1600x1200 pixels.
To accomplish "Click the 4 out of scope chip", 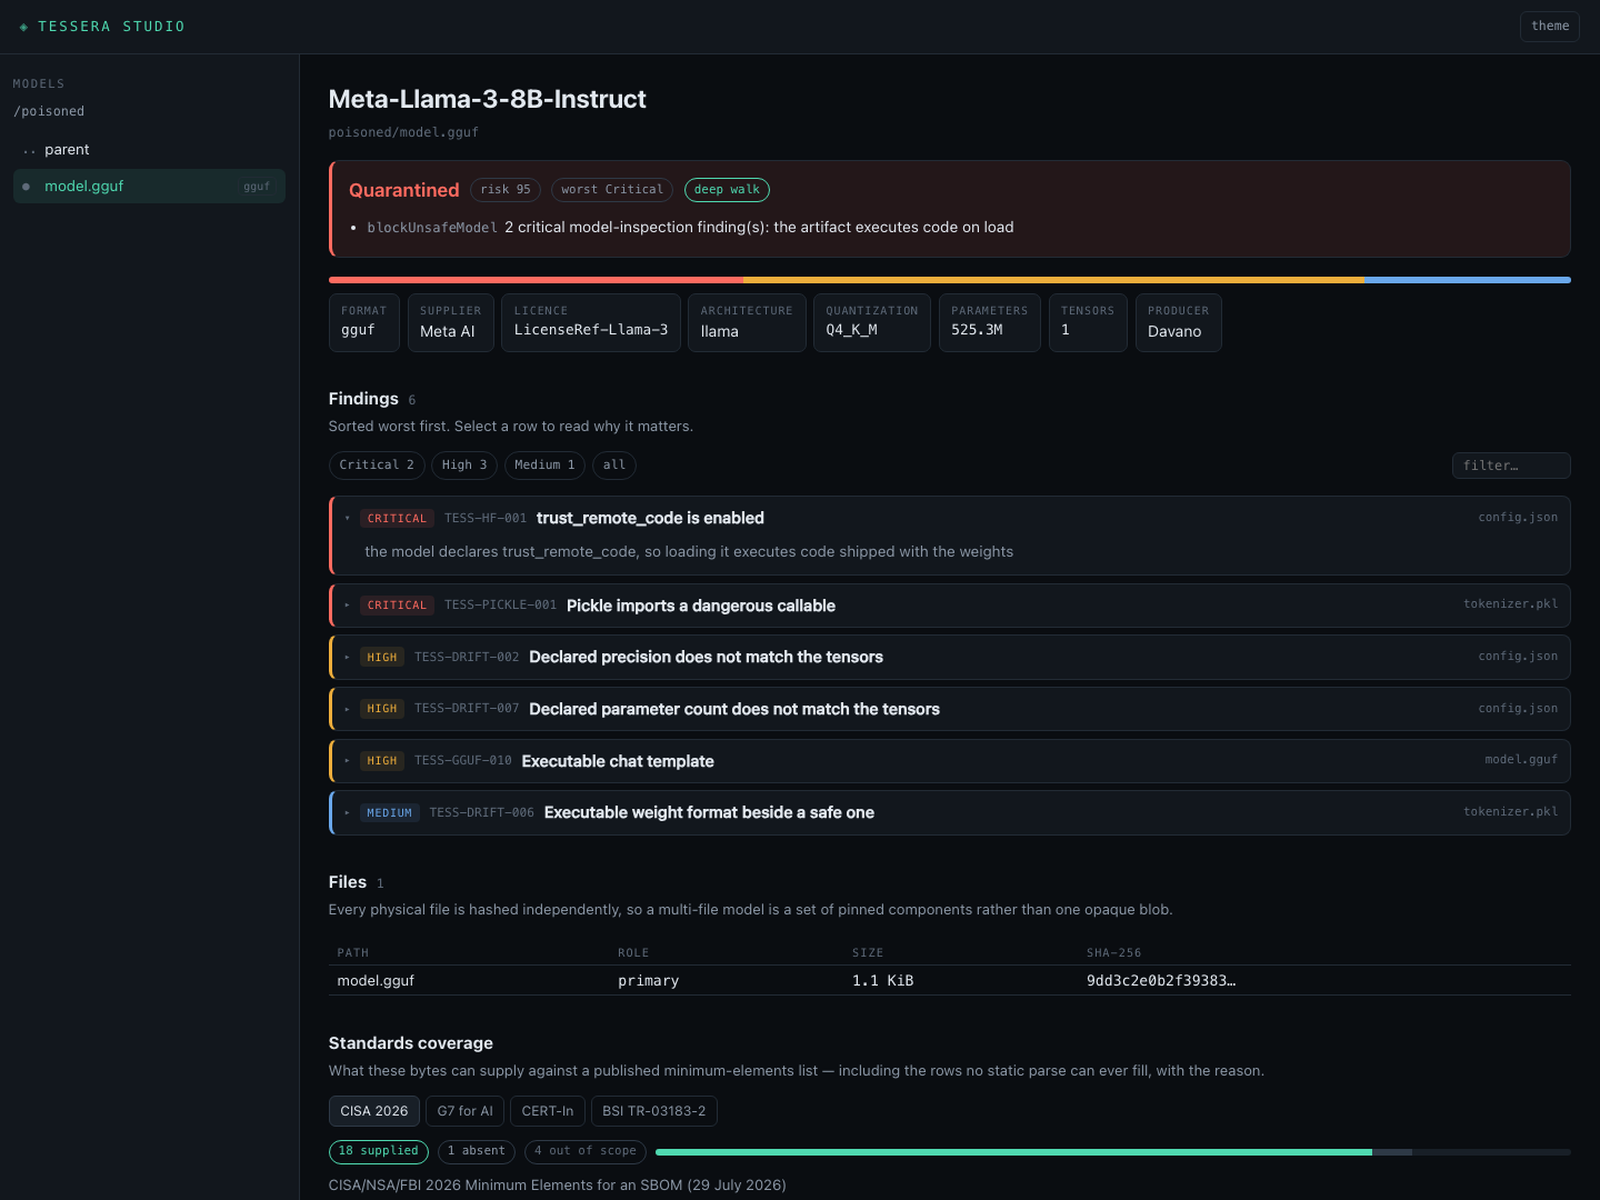I will (585, 1152).
